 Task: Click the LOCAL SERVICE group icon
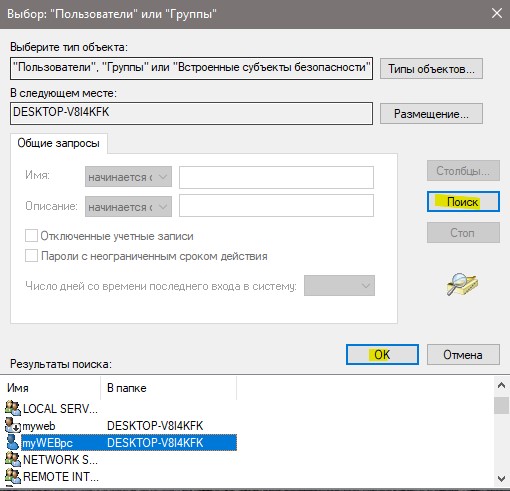13,408
